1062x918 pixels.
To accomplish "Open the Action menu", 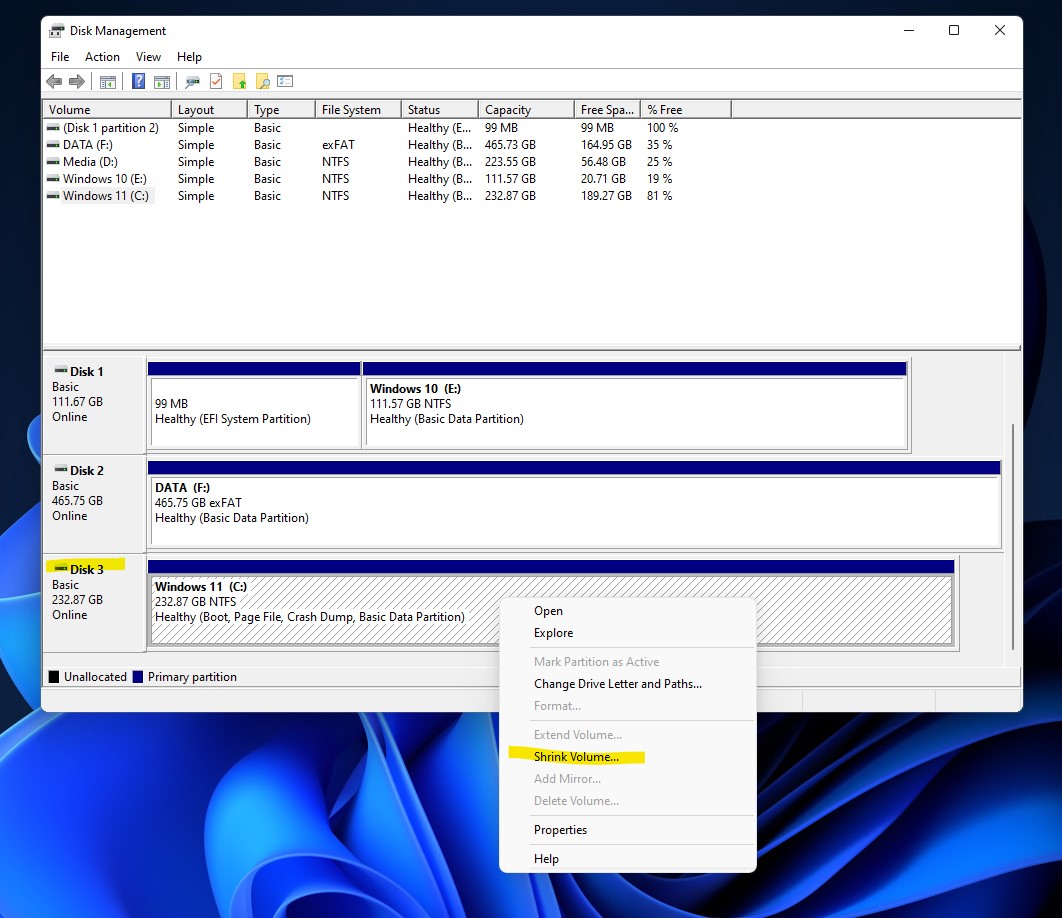I will [x=102, y=57].
